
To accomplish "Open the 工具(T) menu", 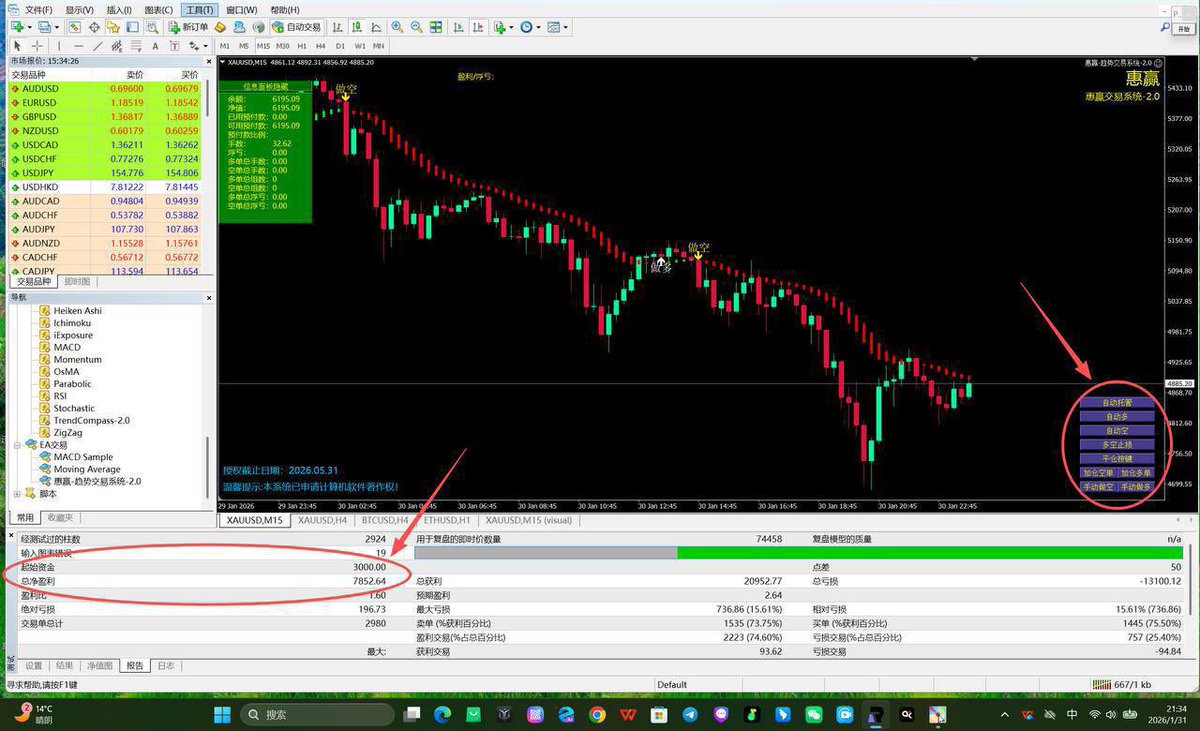I will [200, 10].
